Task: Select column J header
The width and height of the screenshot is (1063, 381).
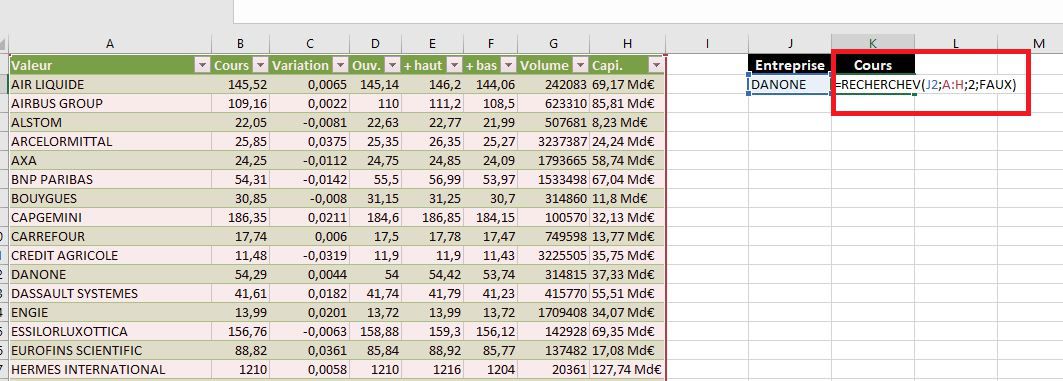Action: click(790, 43)
